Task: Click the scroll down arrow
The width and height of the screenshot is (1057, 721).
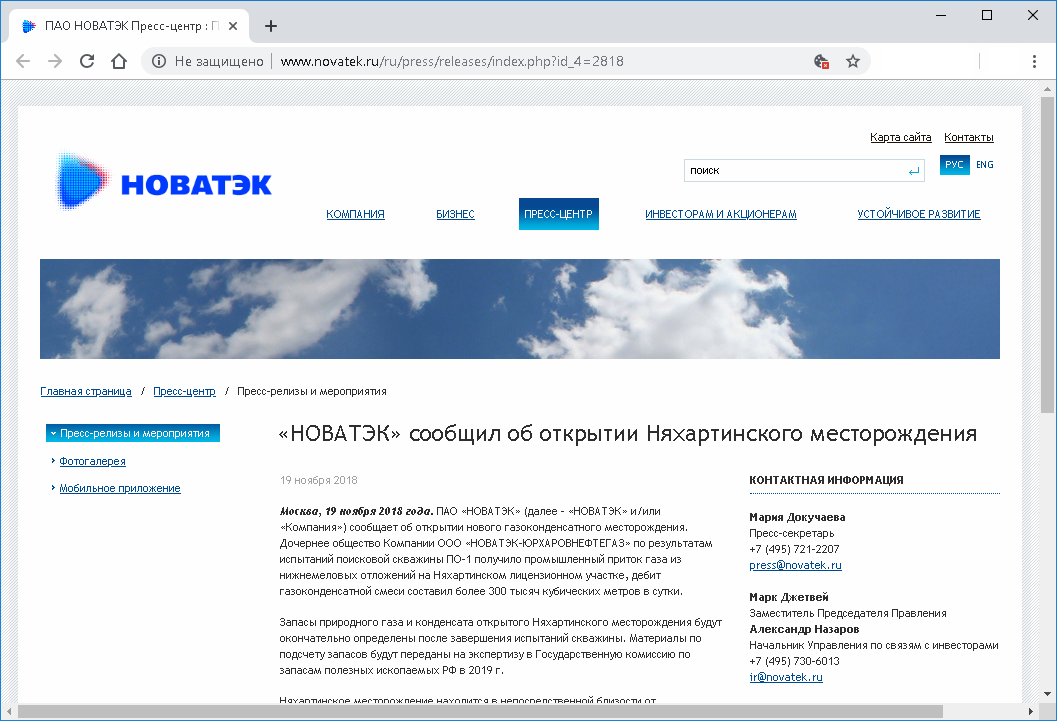Action: tap(1048, 694)
